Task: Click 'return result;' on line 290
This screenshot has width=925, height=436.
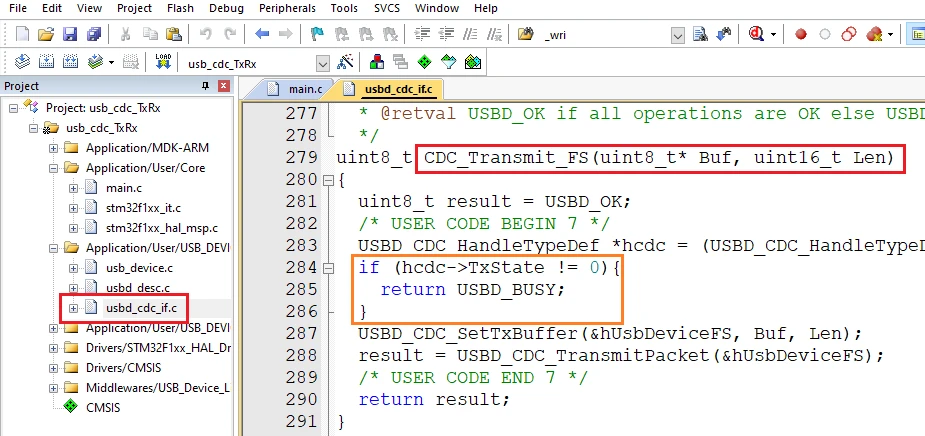Action: pos(434,400)
